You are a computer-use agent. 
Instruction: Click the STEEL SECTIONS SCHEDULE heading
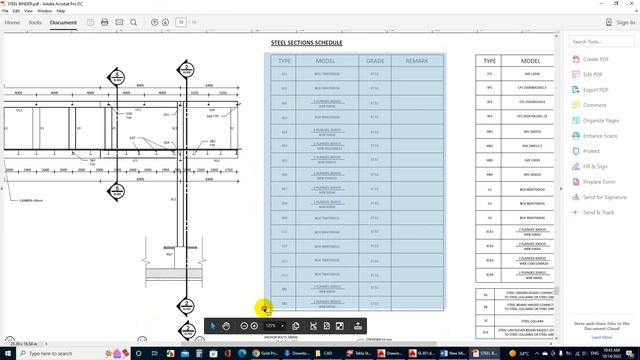[307, 42]
